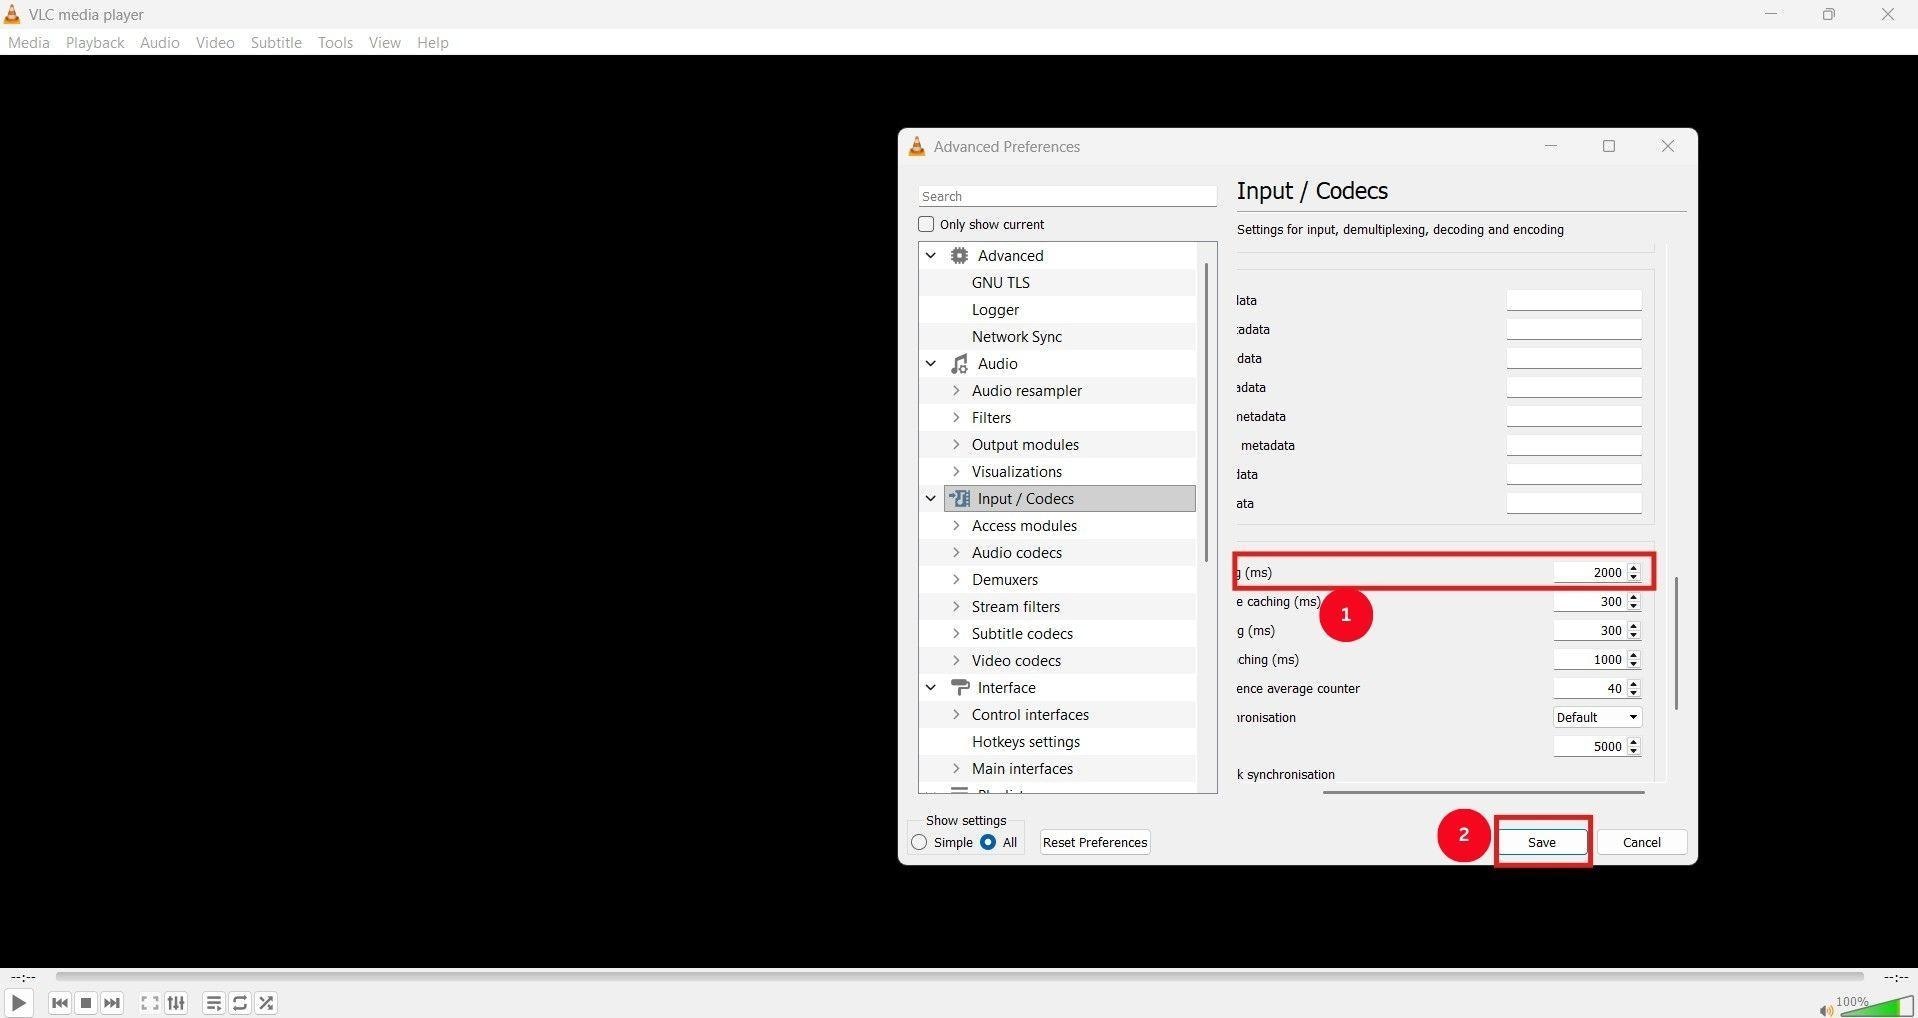Click the gear icon beside Advanced
This screenshot has height=1018, width=1918.
960,256
